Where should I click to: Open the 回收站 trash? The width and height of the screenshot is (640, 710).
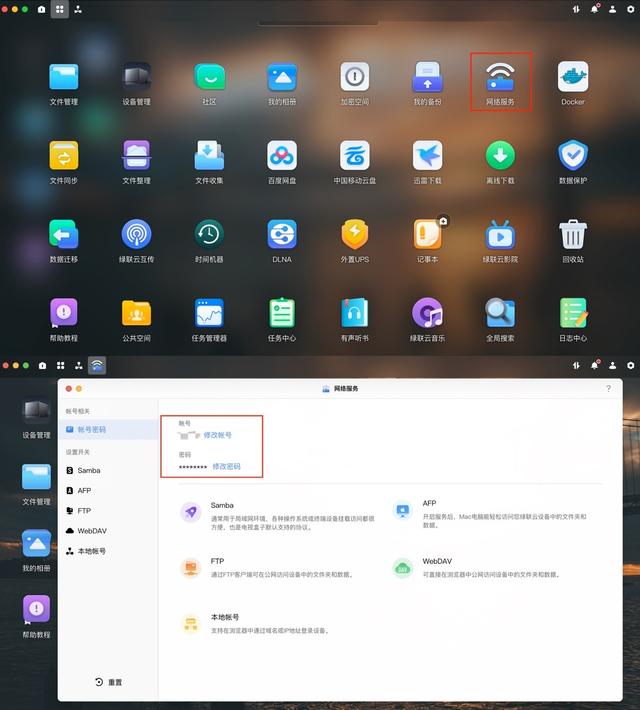pyautogui.click(x=573, y=240)
